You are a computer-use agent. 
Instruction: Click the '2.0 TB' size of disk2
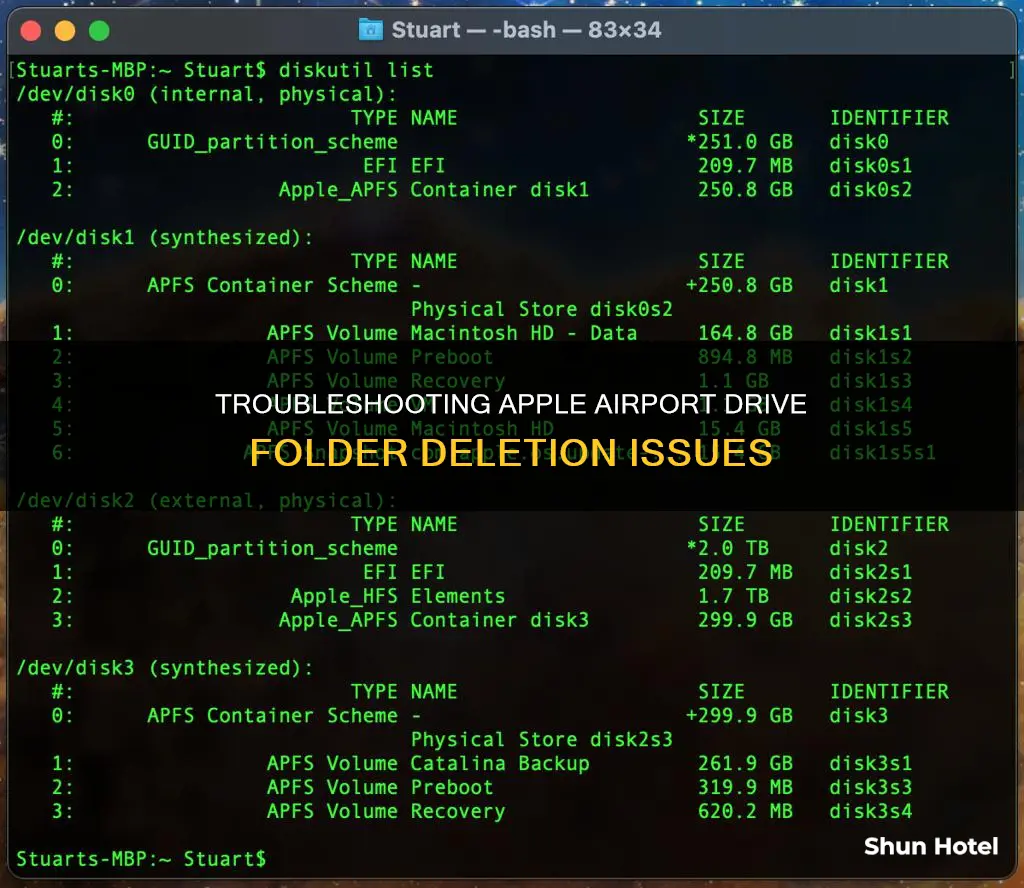(733, 548)
